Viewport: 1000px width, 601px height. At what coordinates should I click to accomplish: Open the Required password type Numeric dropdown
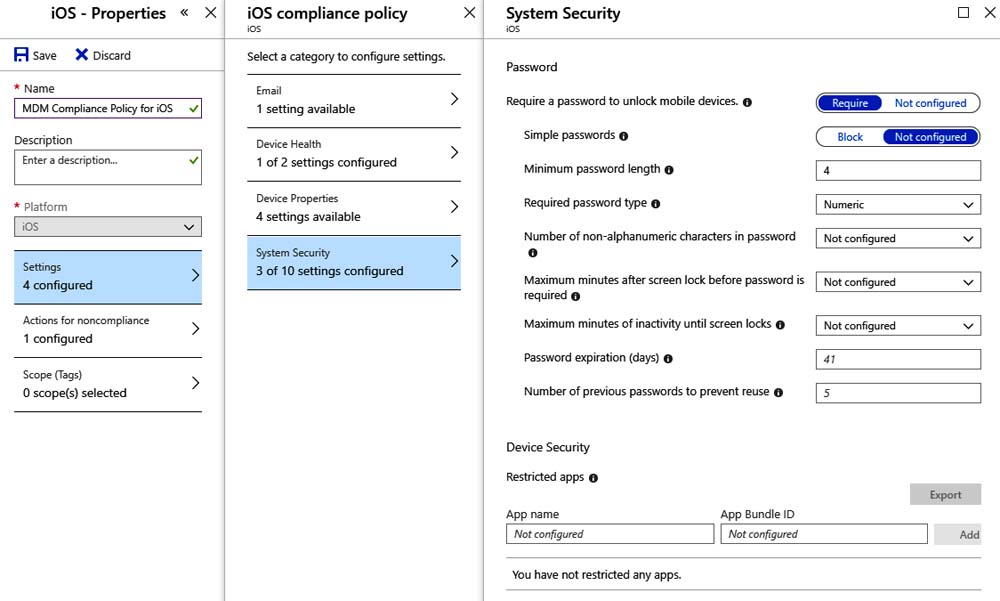click(898, 204)
